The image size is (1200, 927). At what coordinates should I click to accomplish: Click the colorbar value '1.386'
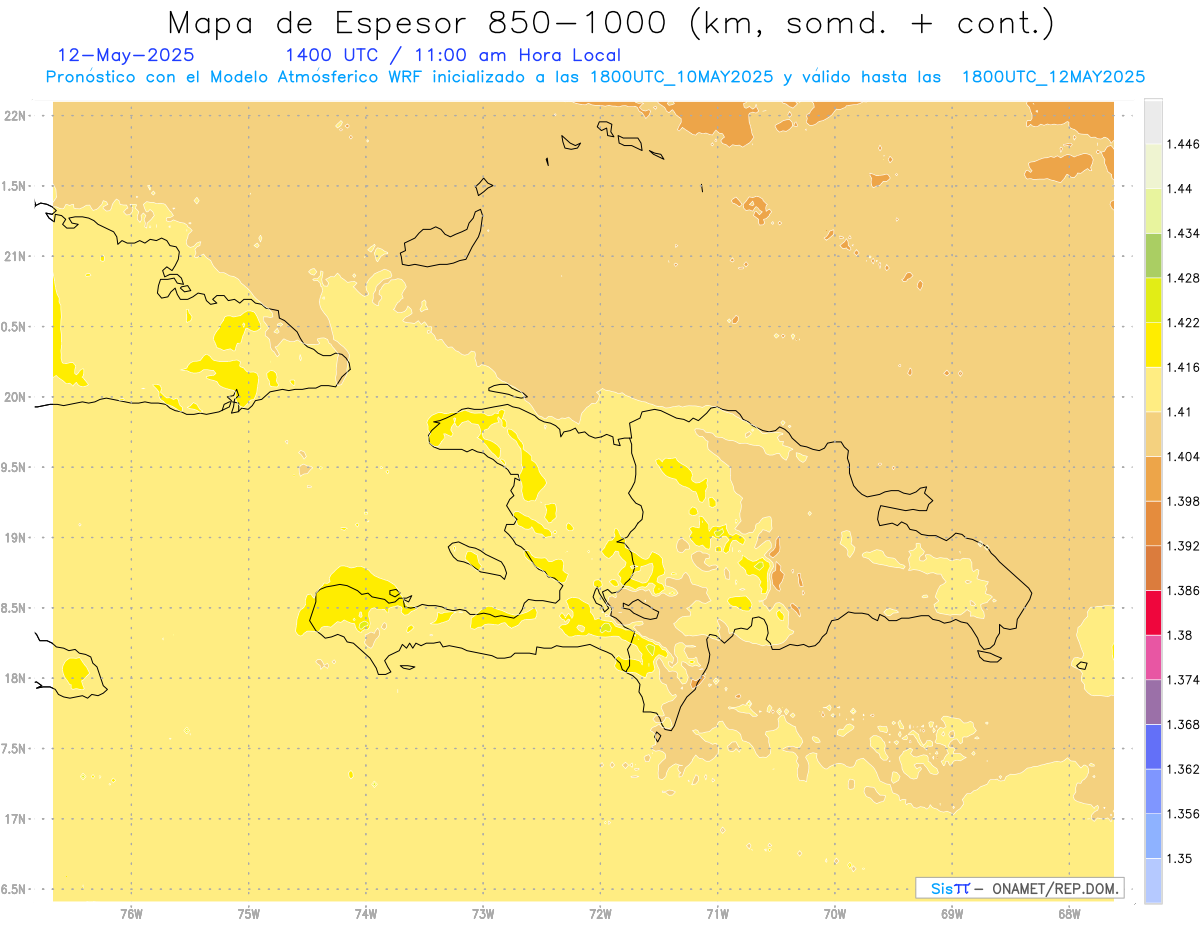pyautogui.click(x=1183, y=590)
